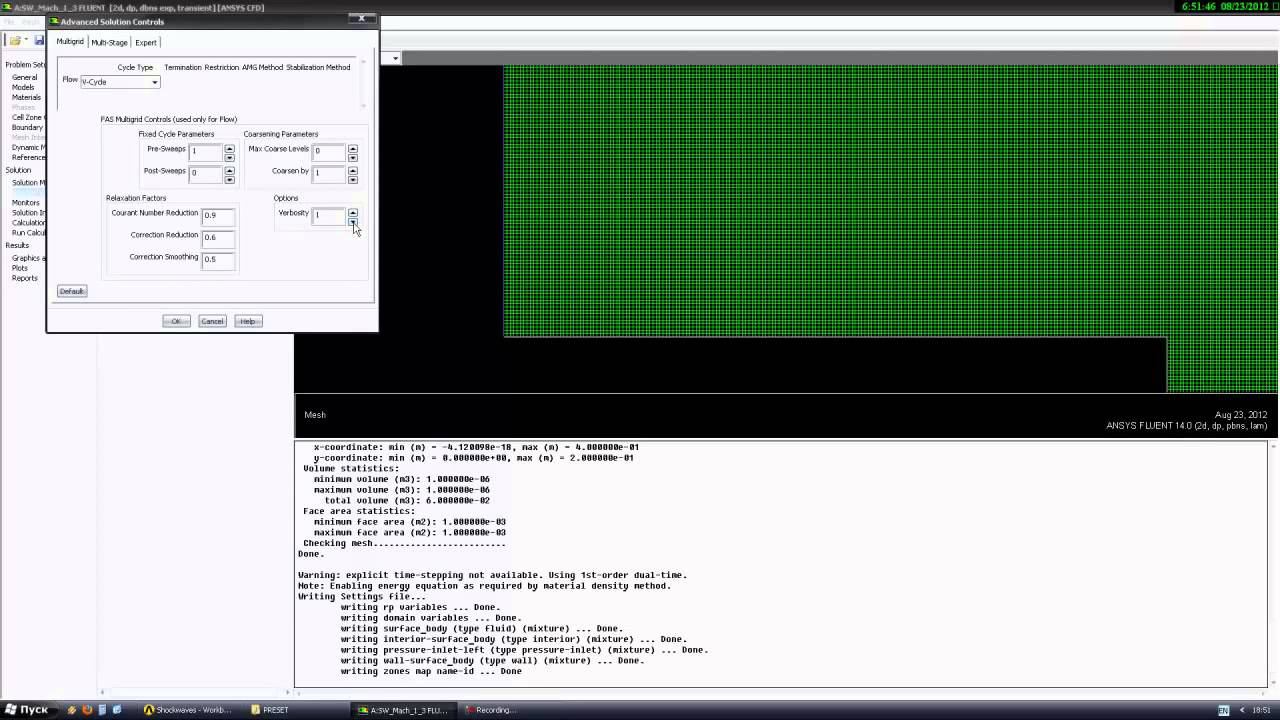
Task: Click the Post-Sweeps value field
Action: pos(206,173)
